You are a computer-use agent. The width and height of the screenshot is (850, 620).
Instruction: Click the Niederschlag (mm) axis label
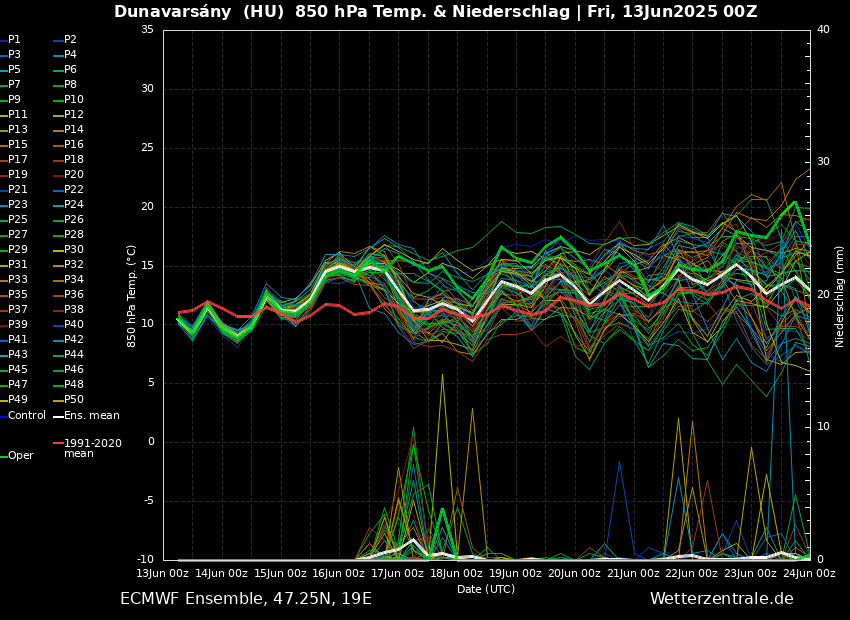point(840,296)
